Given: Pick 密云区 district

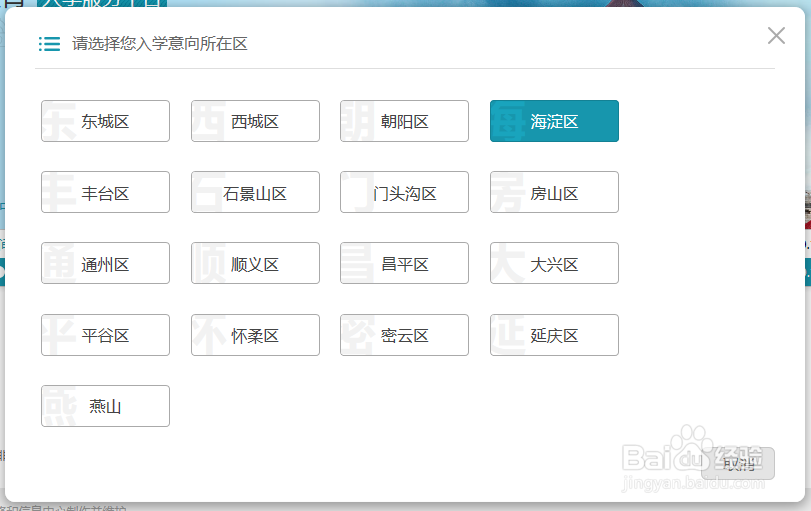Looking at the screenshot, I should (404, 335).
